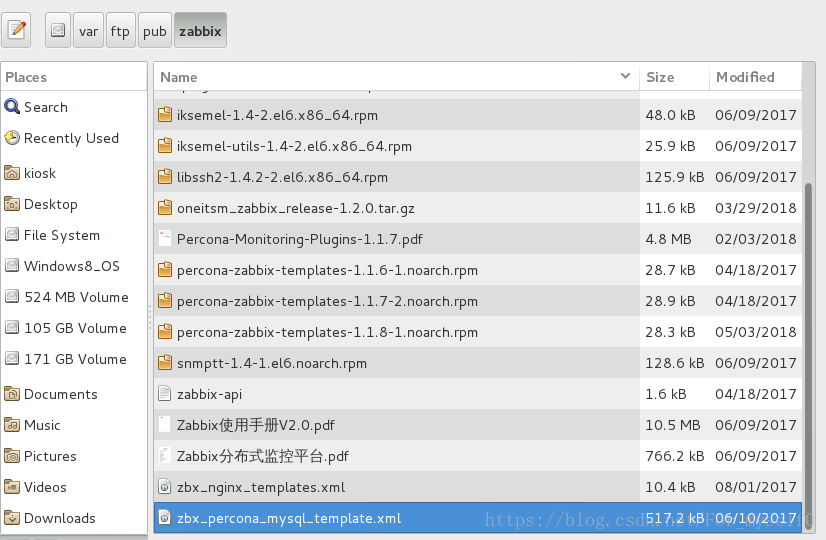Toggle the type-a-file-name pencil button
Viewport: 826px width, 540px height.
[x=16, y=31]
